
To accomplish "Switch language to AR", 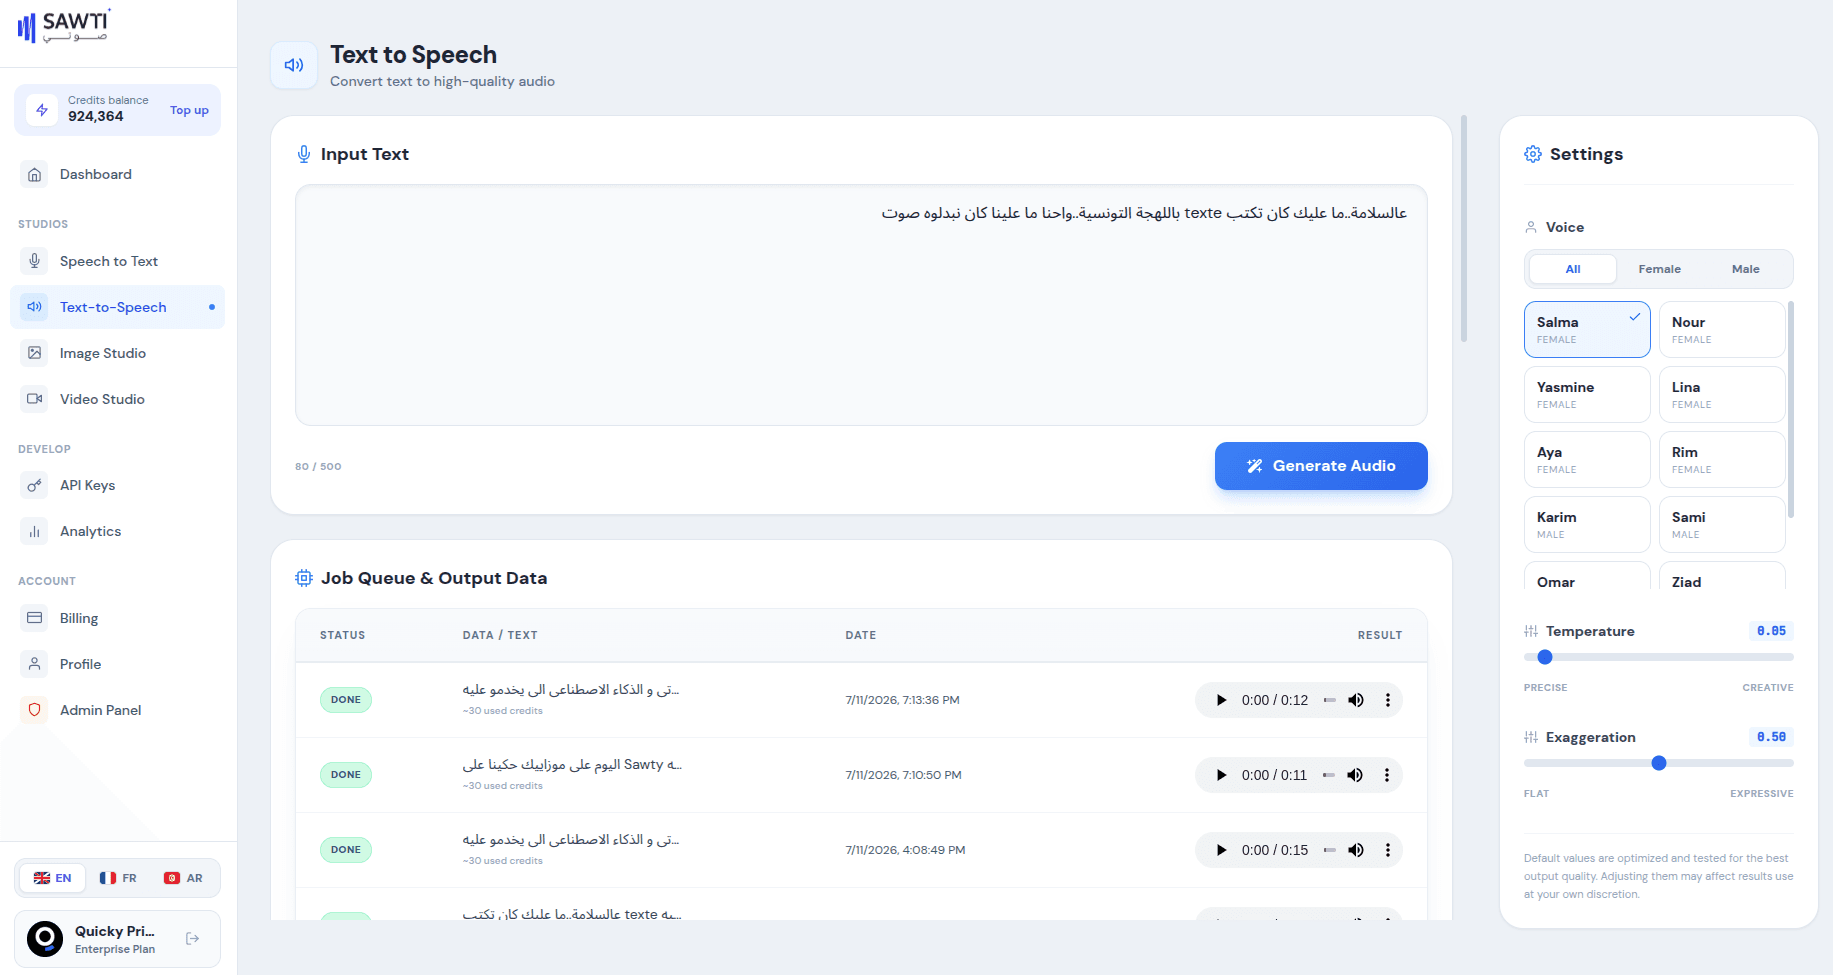I will pyautogui.click(x=183, y=878).
